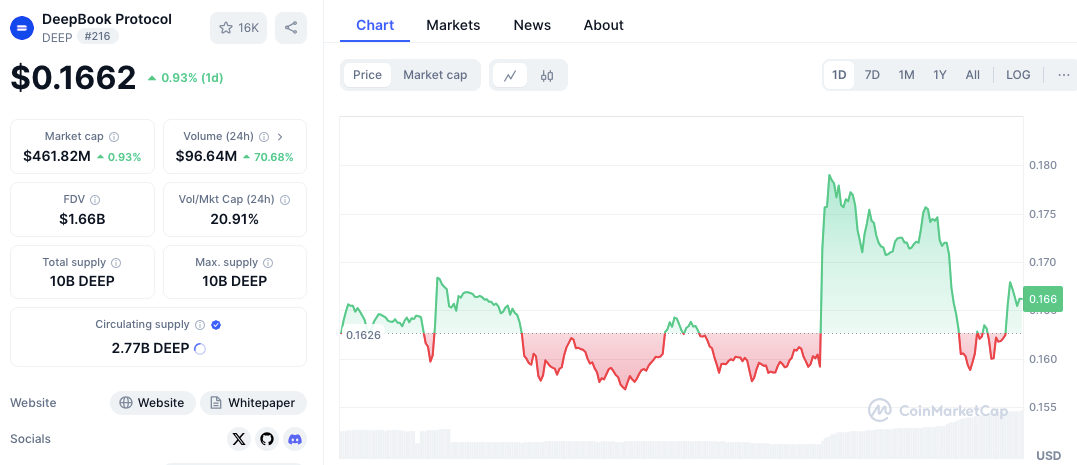Click the DeepBook Protocol coin logo
Screen dimensions: 1077x465
pos(21,27)
